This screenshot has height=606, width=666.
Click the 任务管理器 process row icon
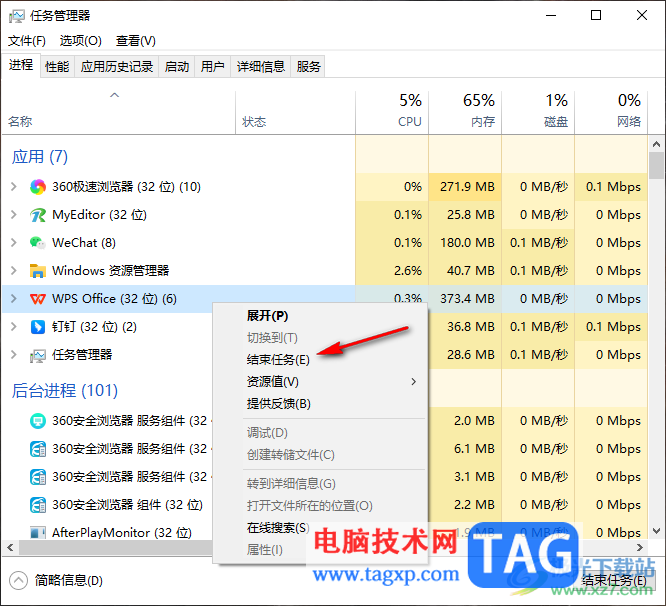(x=38, y=355)
